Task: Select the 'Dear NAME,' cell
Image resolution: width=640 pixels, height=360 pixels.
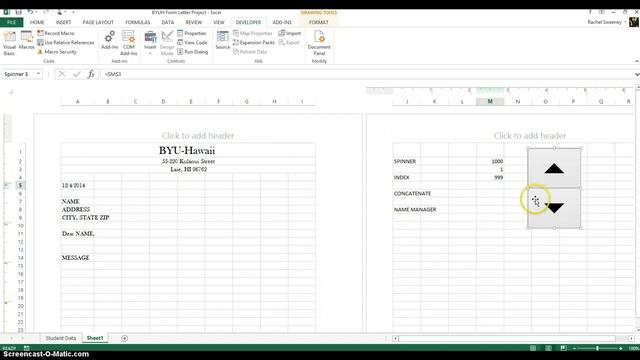Action: click(x=78, y=233)
